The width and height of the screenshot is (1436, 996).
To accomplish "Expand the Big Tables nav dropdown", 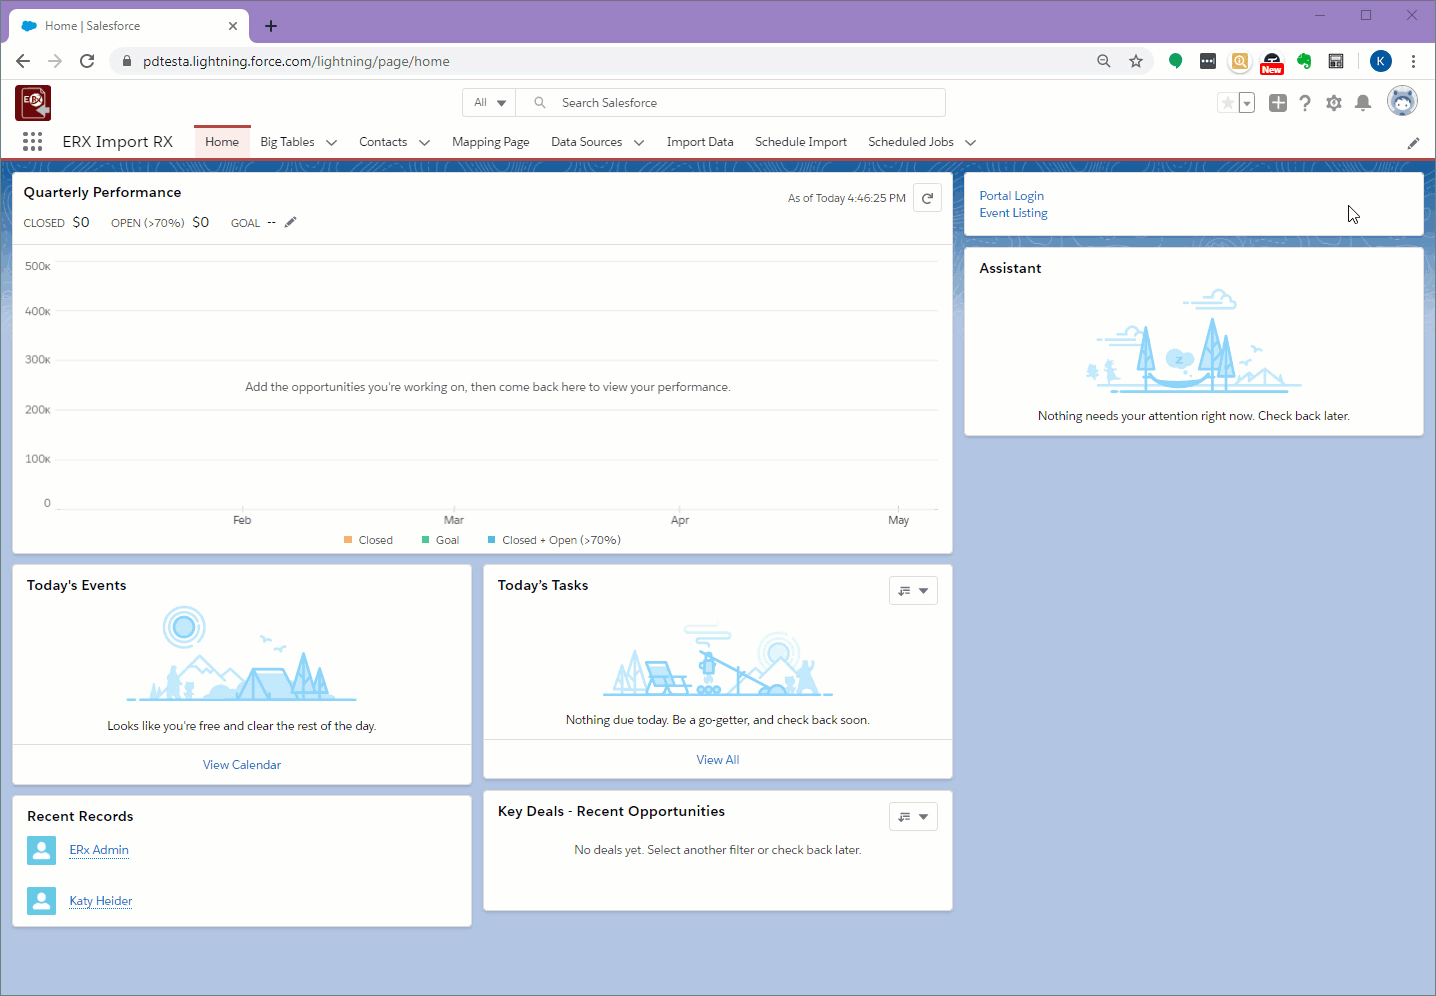I will coord(332,143).
